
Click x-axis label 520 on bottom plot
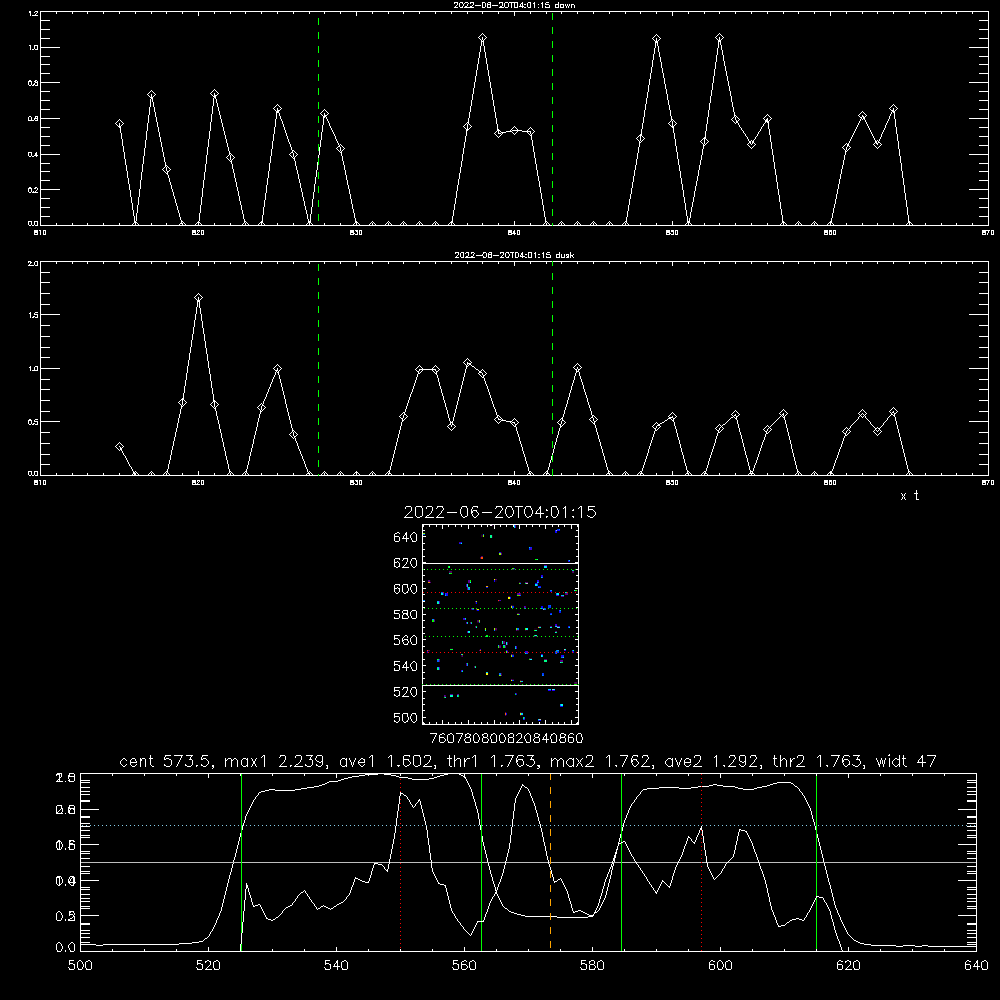208,966
